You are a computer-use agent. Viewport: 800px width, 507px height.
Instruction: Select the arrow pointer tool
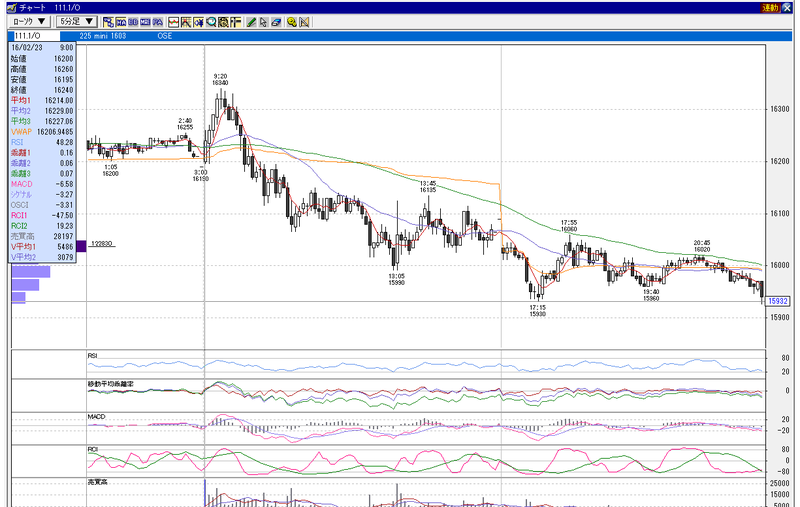263,22
